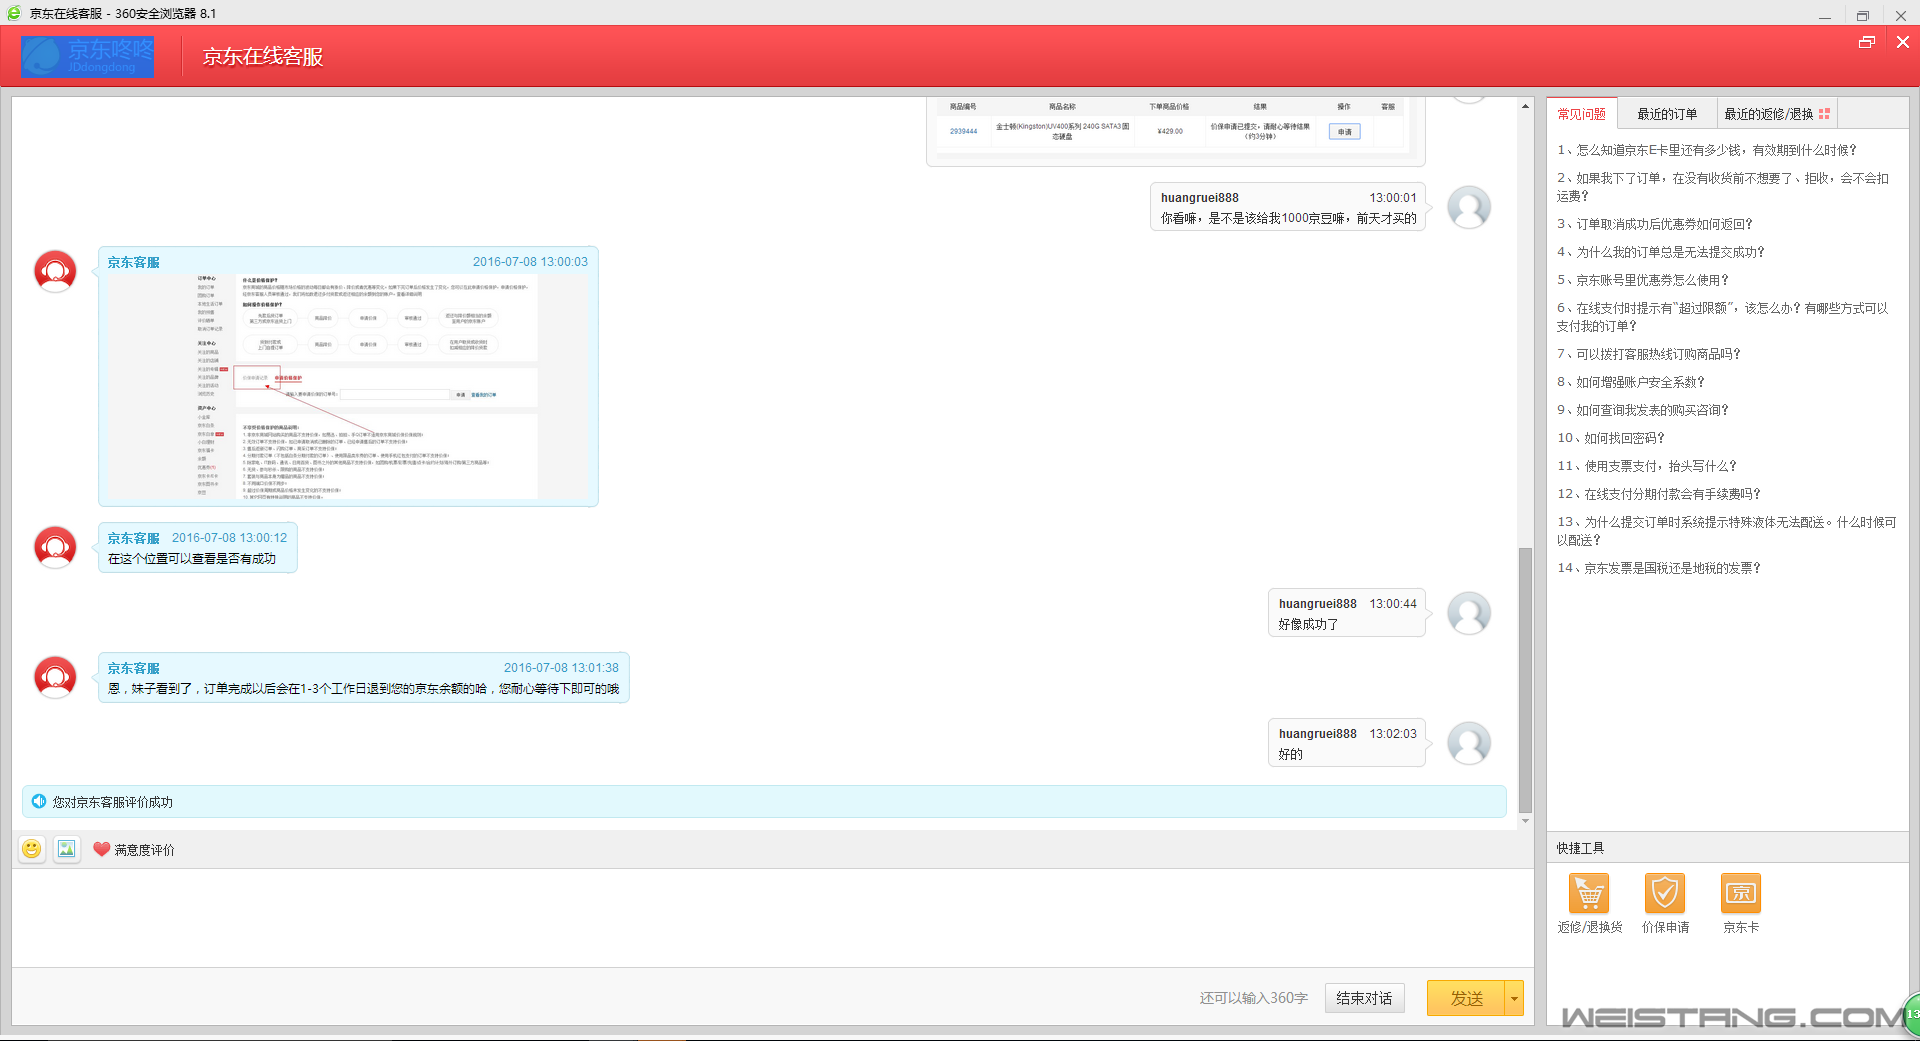Click 结束对话 button

[1364, 998]
